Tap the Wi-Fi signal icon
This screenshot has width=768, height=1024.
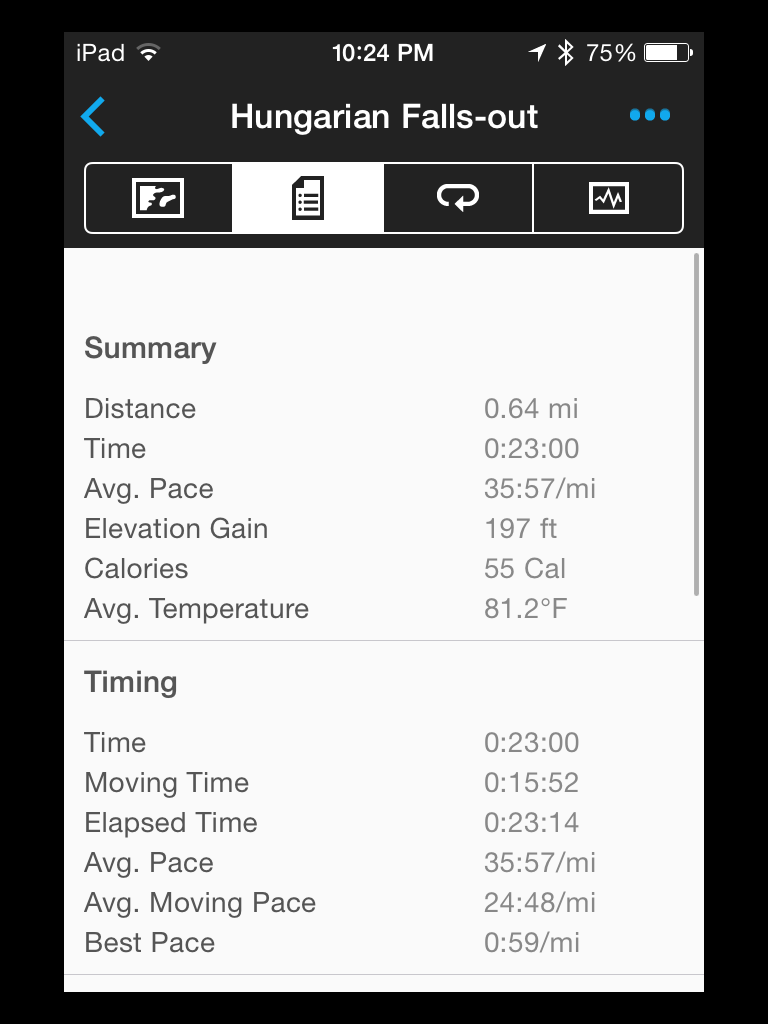(x=149, y=53)
